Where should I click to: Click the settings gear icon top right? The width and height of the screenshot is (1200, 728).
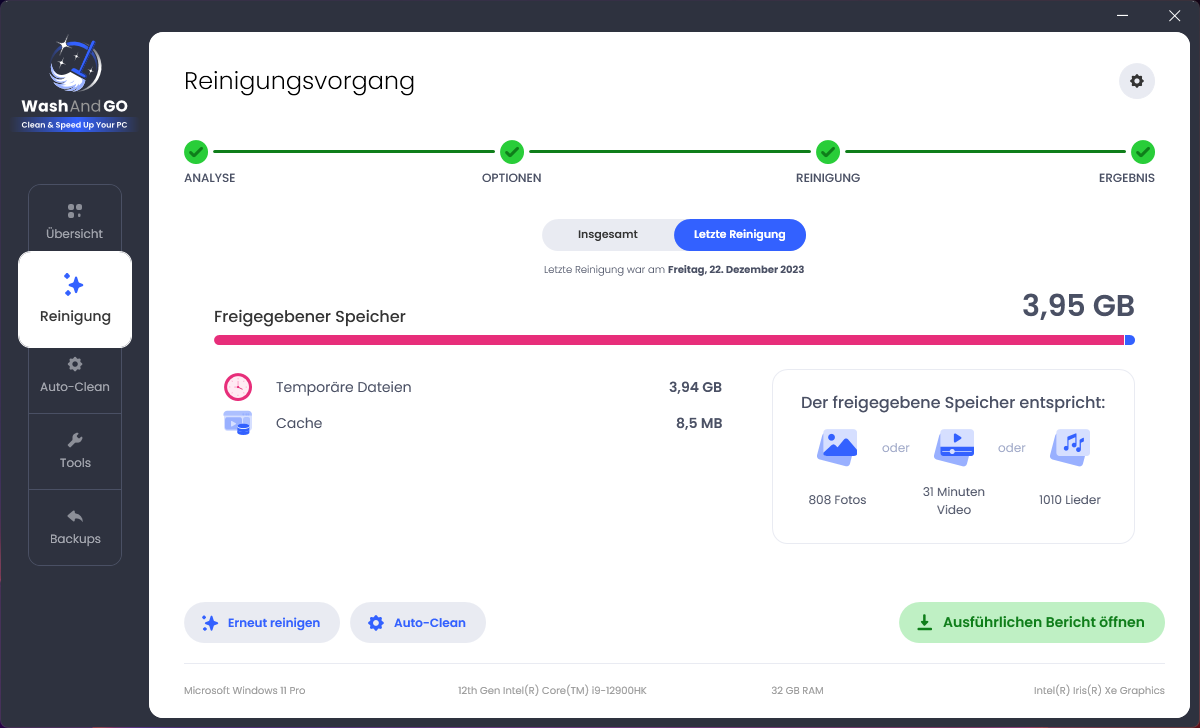[1136, 81]
